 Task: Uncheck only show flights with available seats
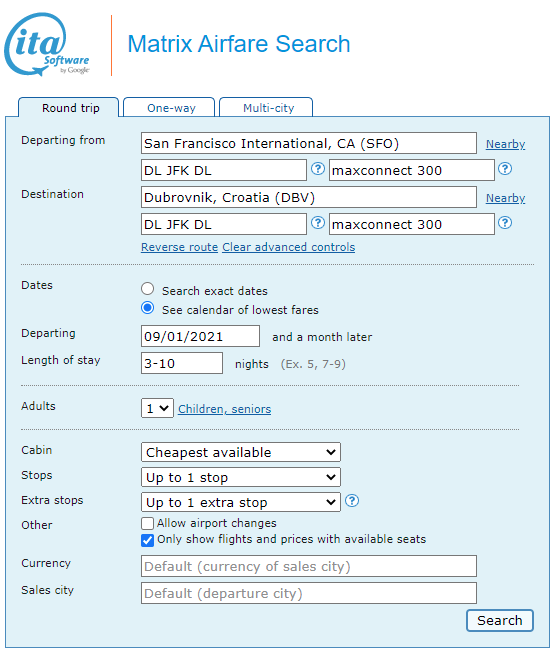coord(147,540)
